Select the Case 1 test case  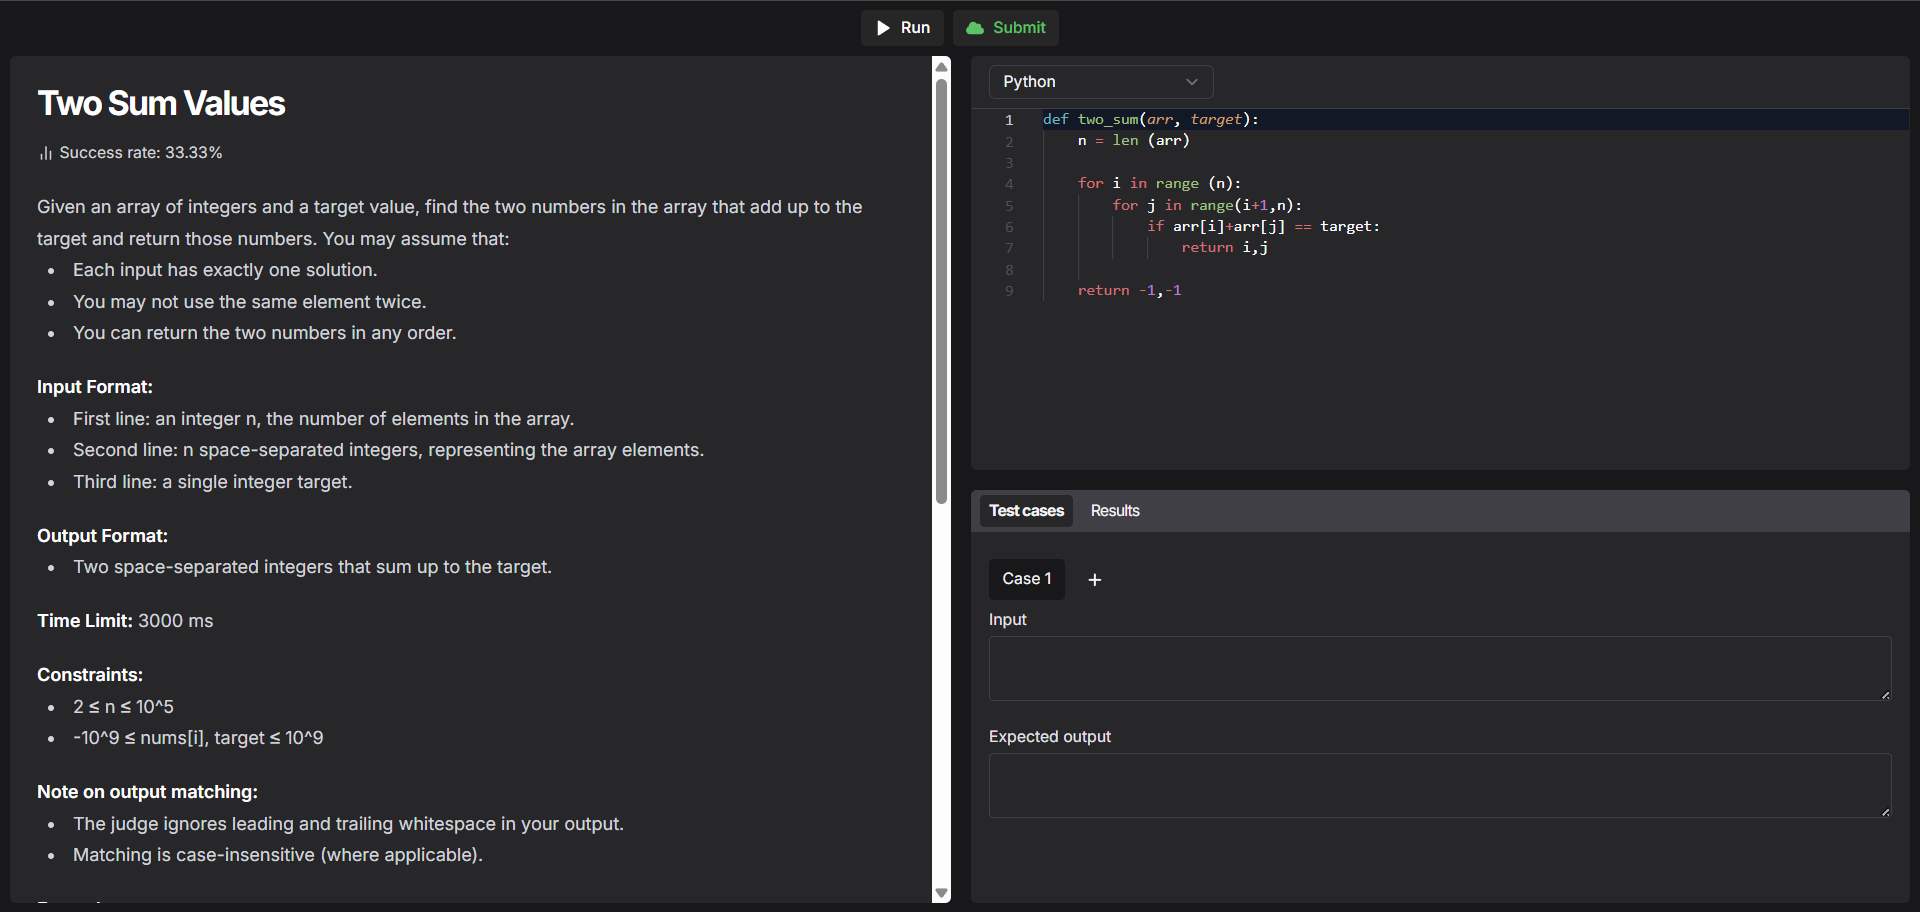[1026, 579]
